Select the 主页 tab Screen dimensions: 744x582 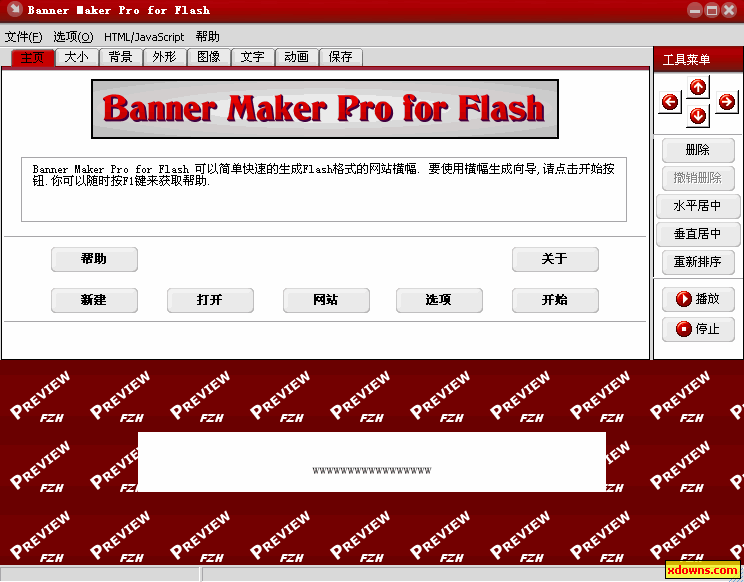click(x=32, y=57)
